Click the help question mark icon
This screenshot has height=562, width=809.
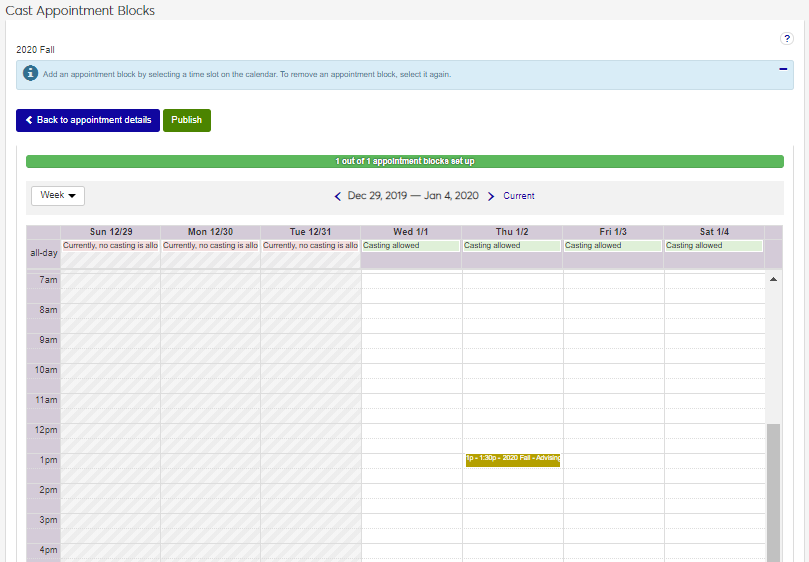point(786,38)
